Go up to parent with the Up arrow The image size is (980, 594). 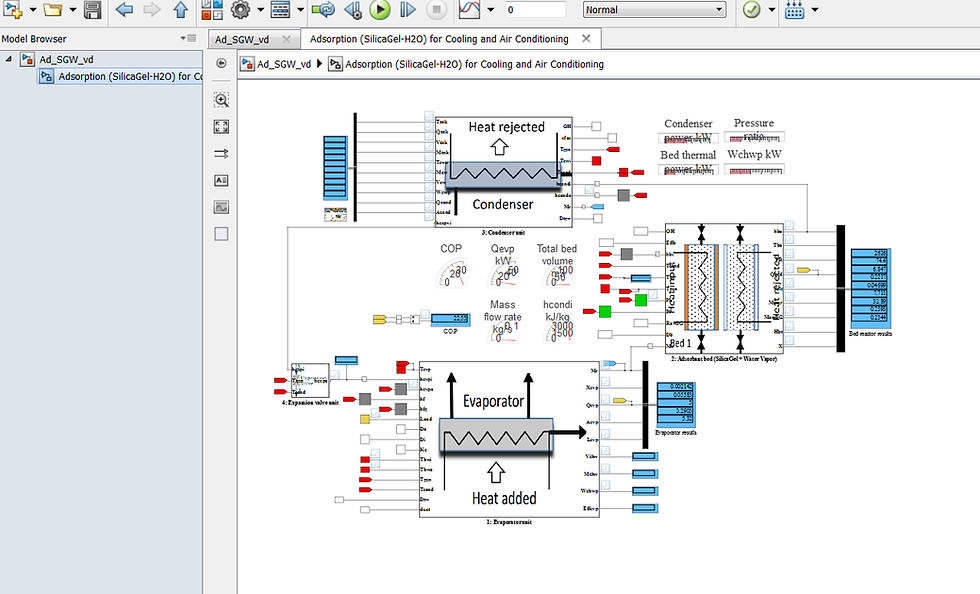[181, 9]
